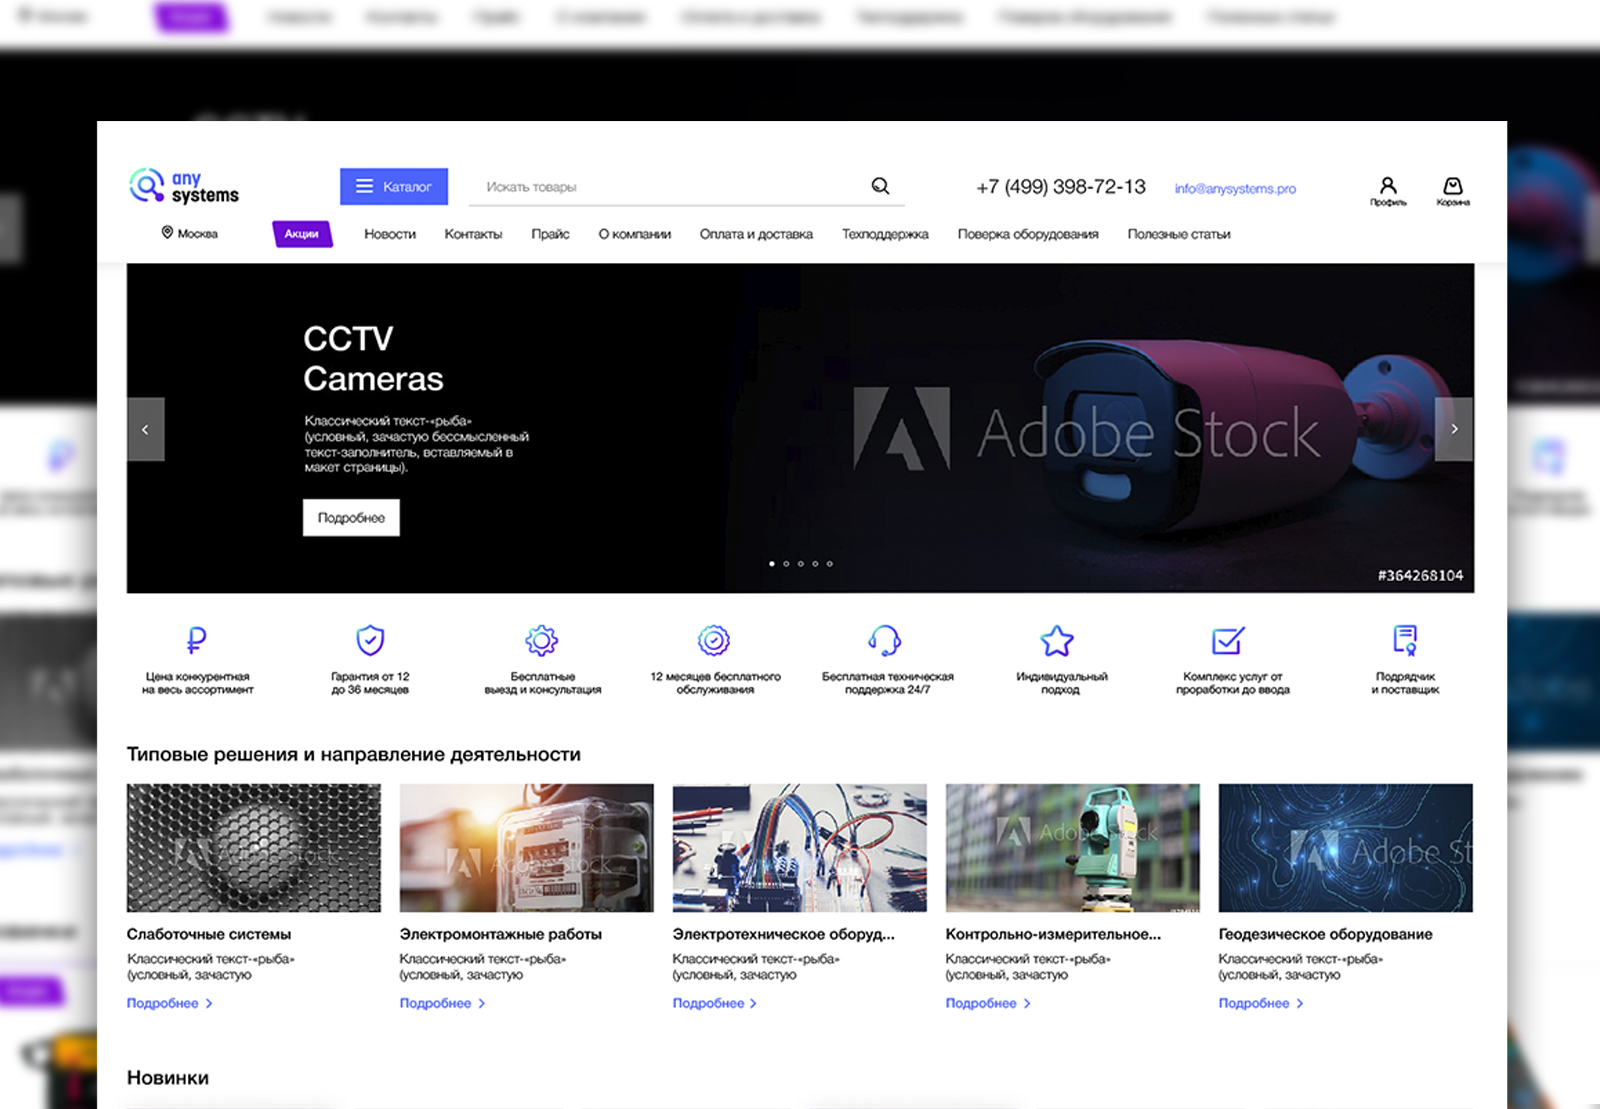Click the Типовые решения и направление деятельности heading
Screen dimensions: 1600x1109
[x=354, y=755]
